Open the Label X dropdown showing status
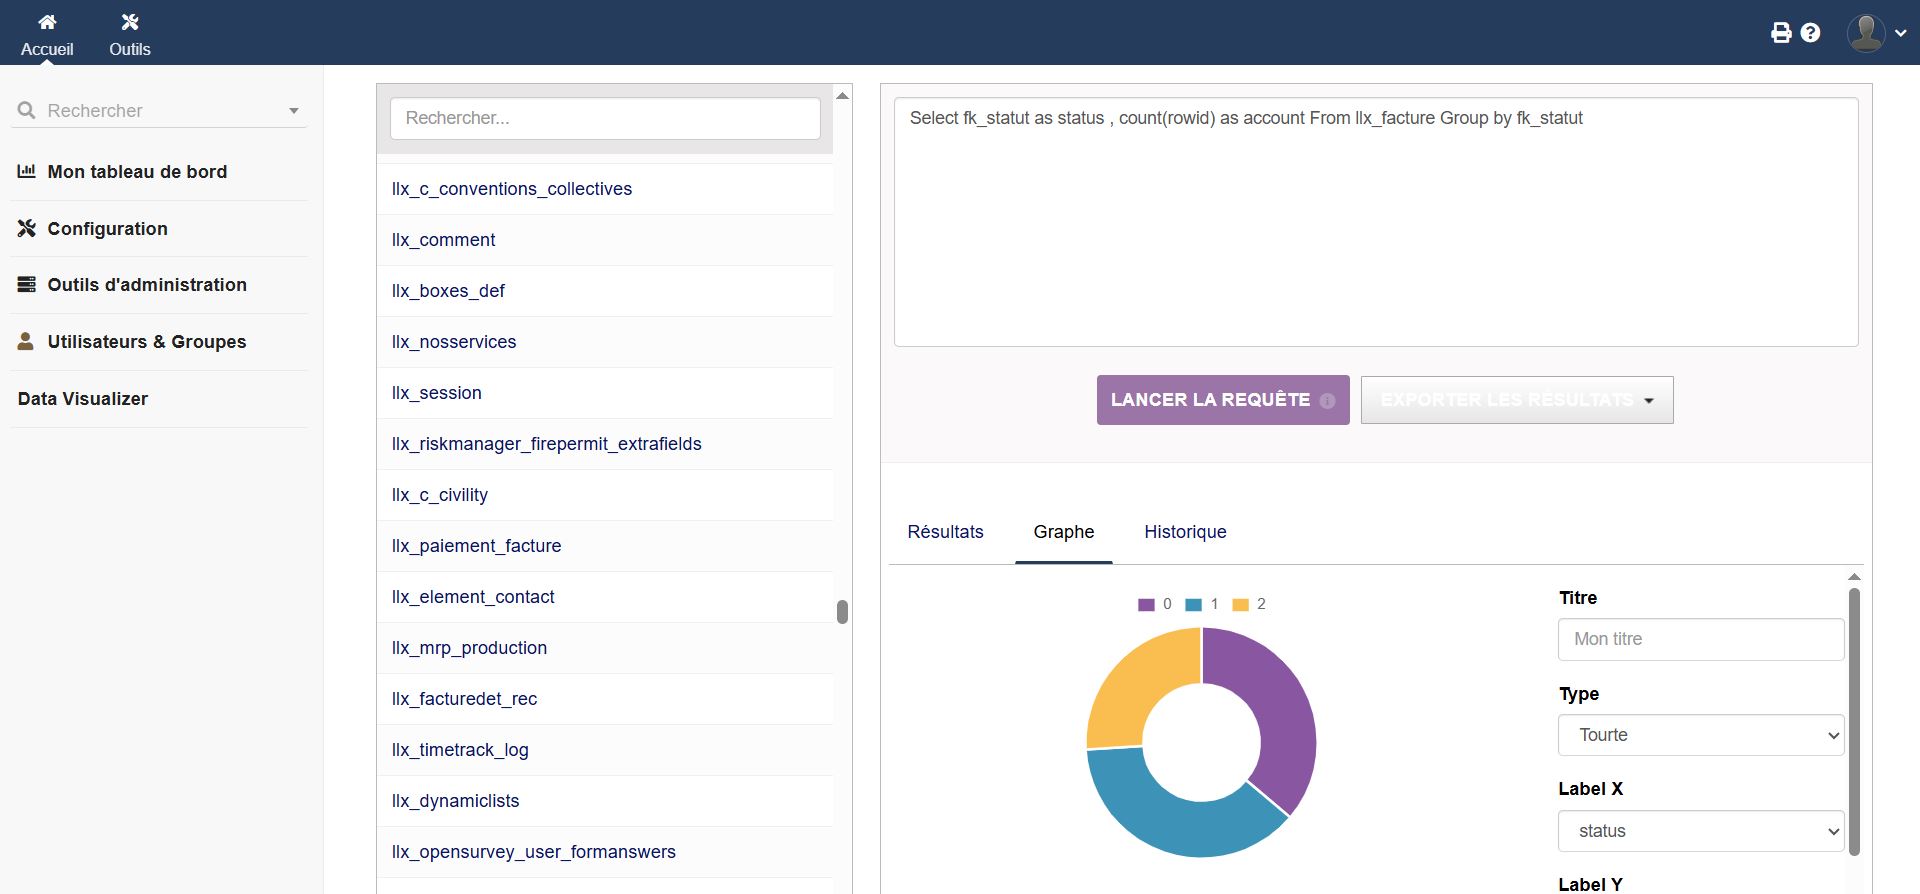Screen dimensions: 1920x894 pyautogui.click(x=1700, y=831)
